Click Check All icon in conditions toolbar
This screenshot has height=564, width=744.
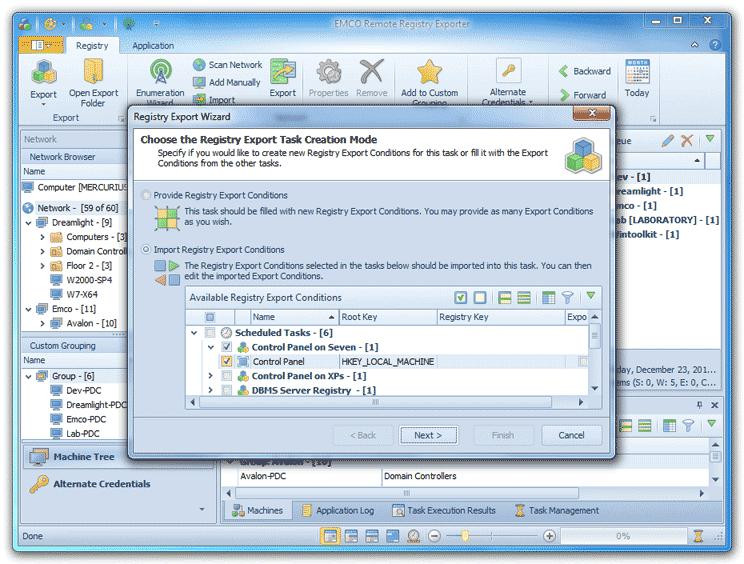pos(460,298)
